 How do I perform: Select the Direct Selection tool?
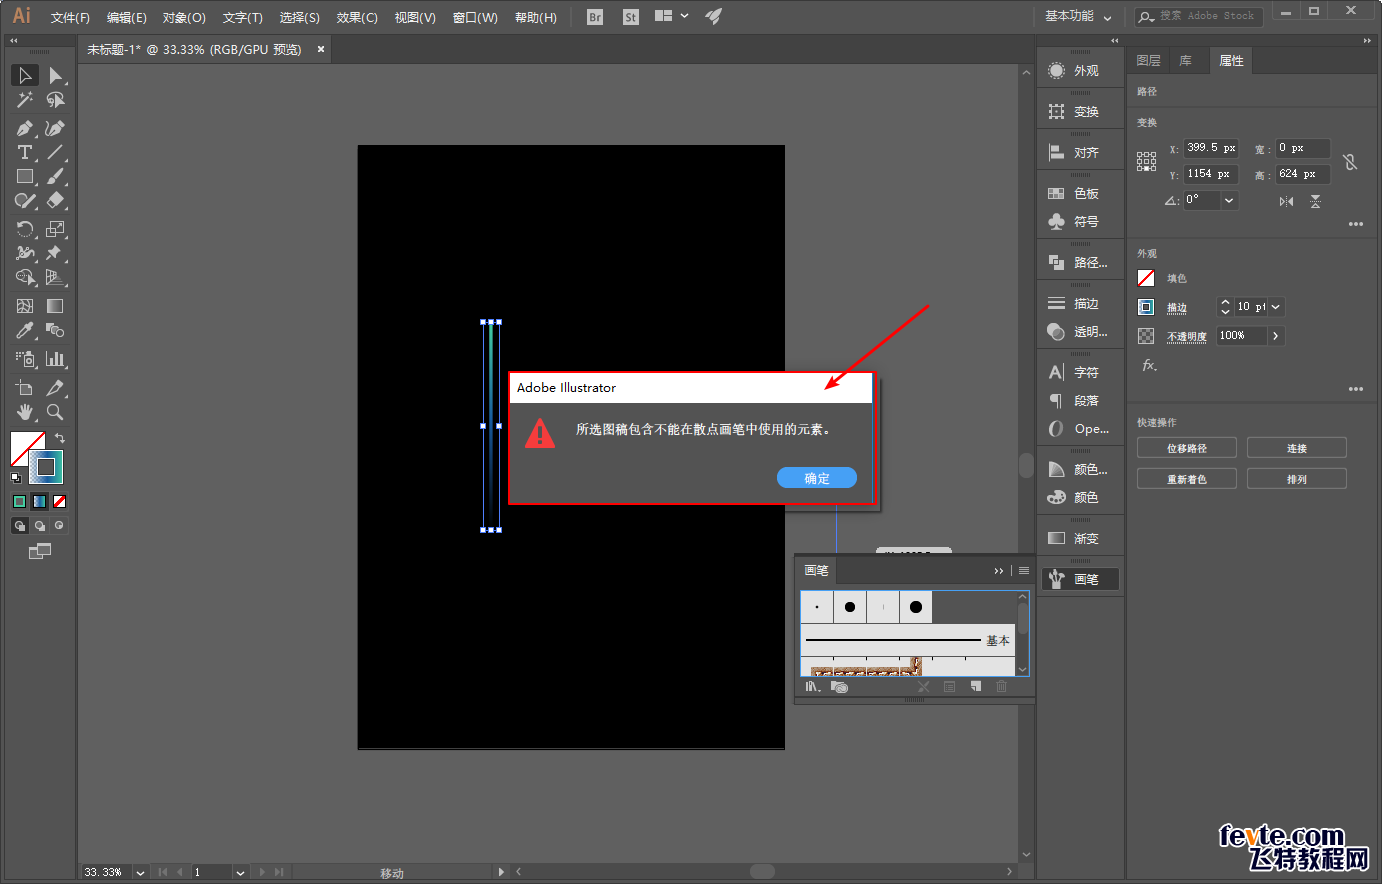pyautogui.click(x=56, y=76)
